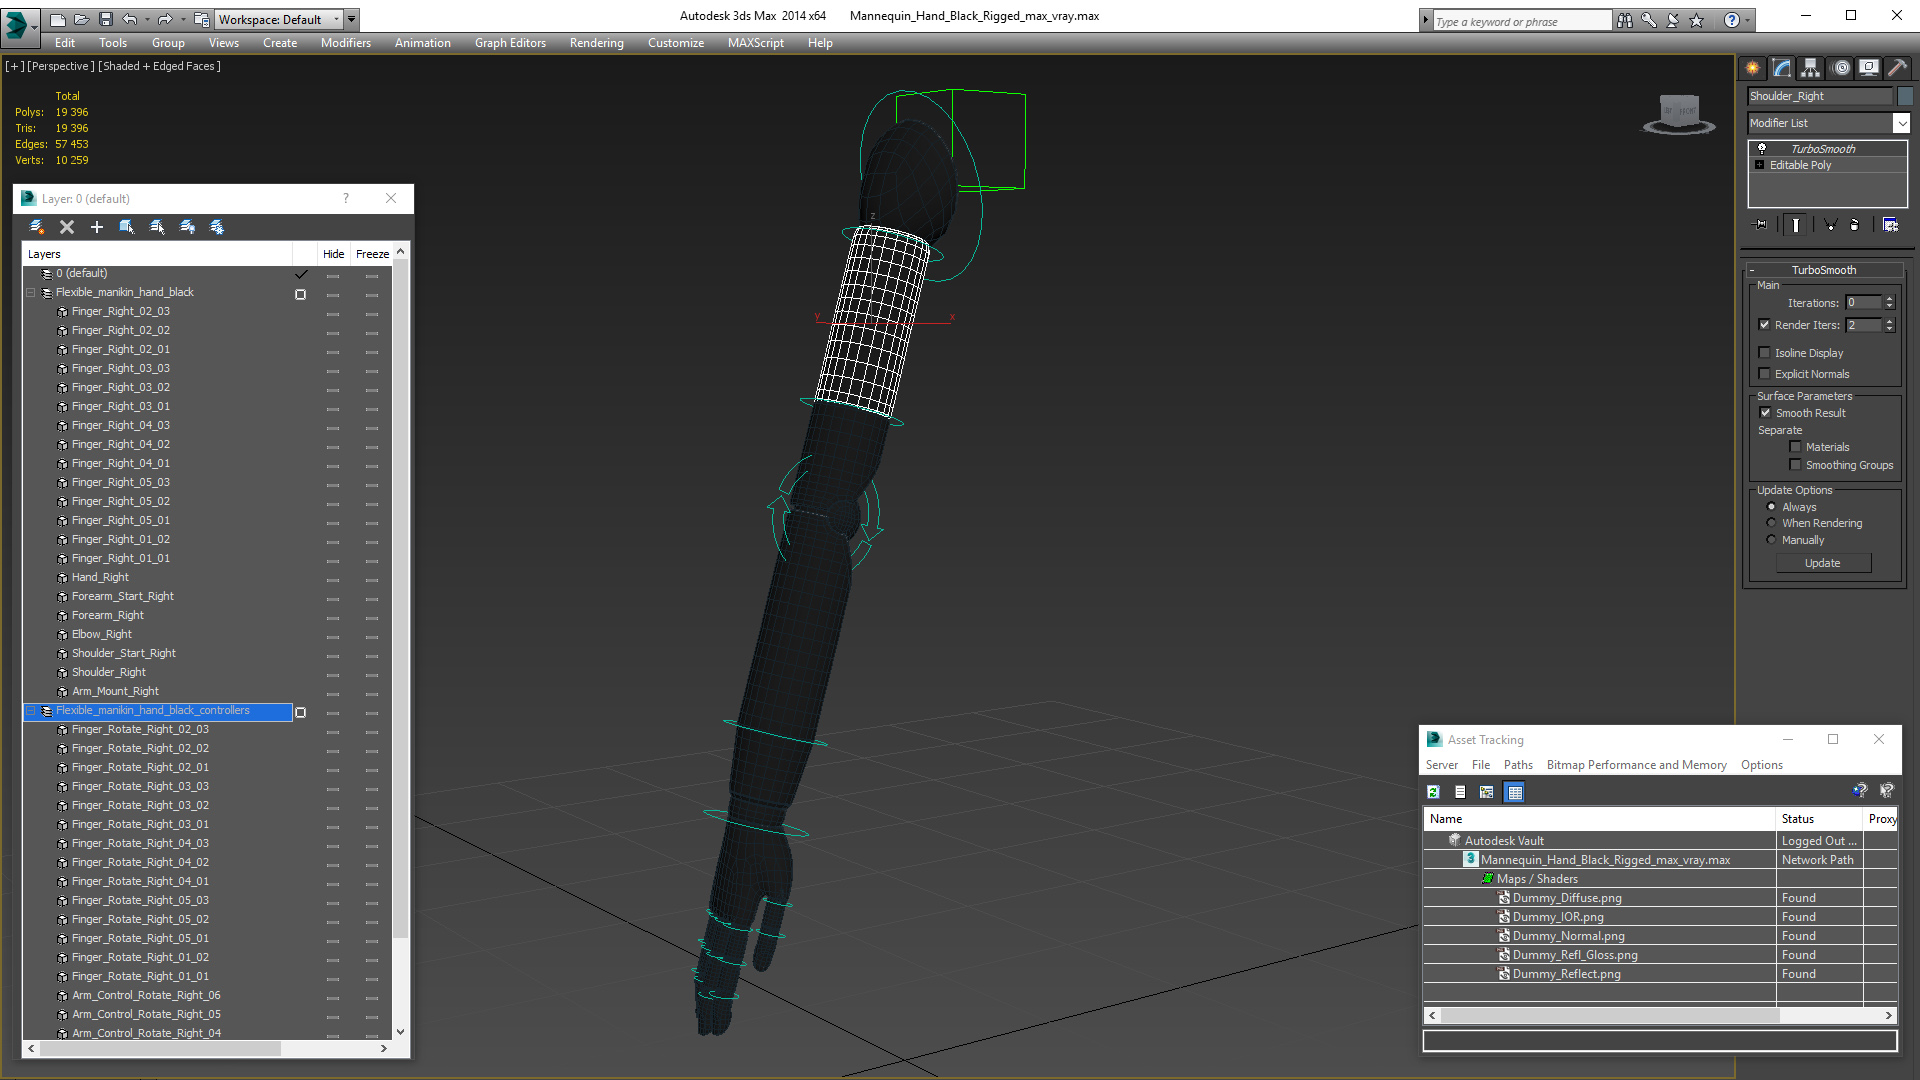Click the Redo arrow icon
This screenshot has height=1080, width=1920.
165,19
